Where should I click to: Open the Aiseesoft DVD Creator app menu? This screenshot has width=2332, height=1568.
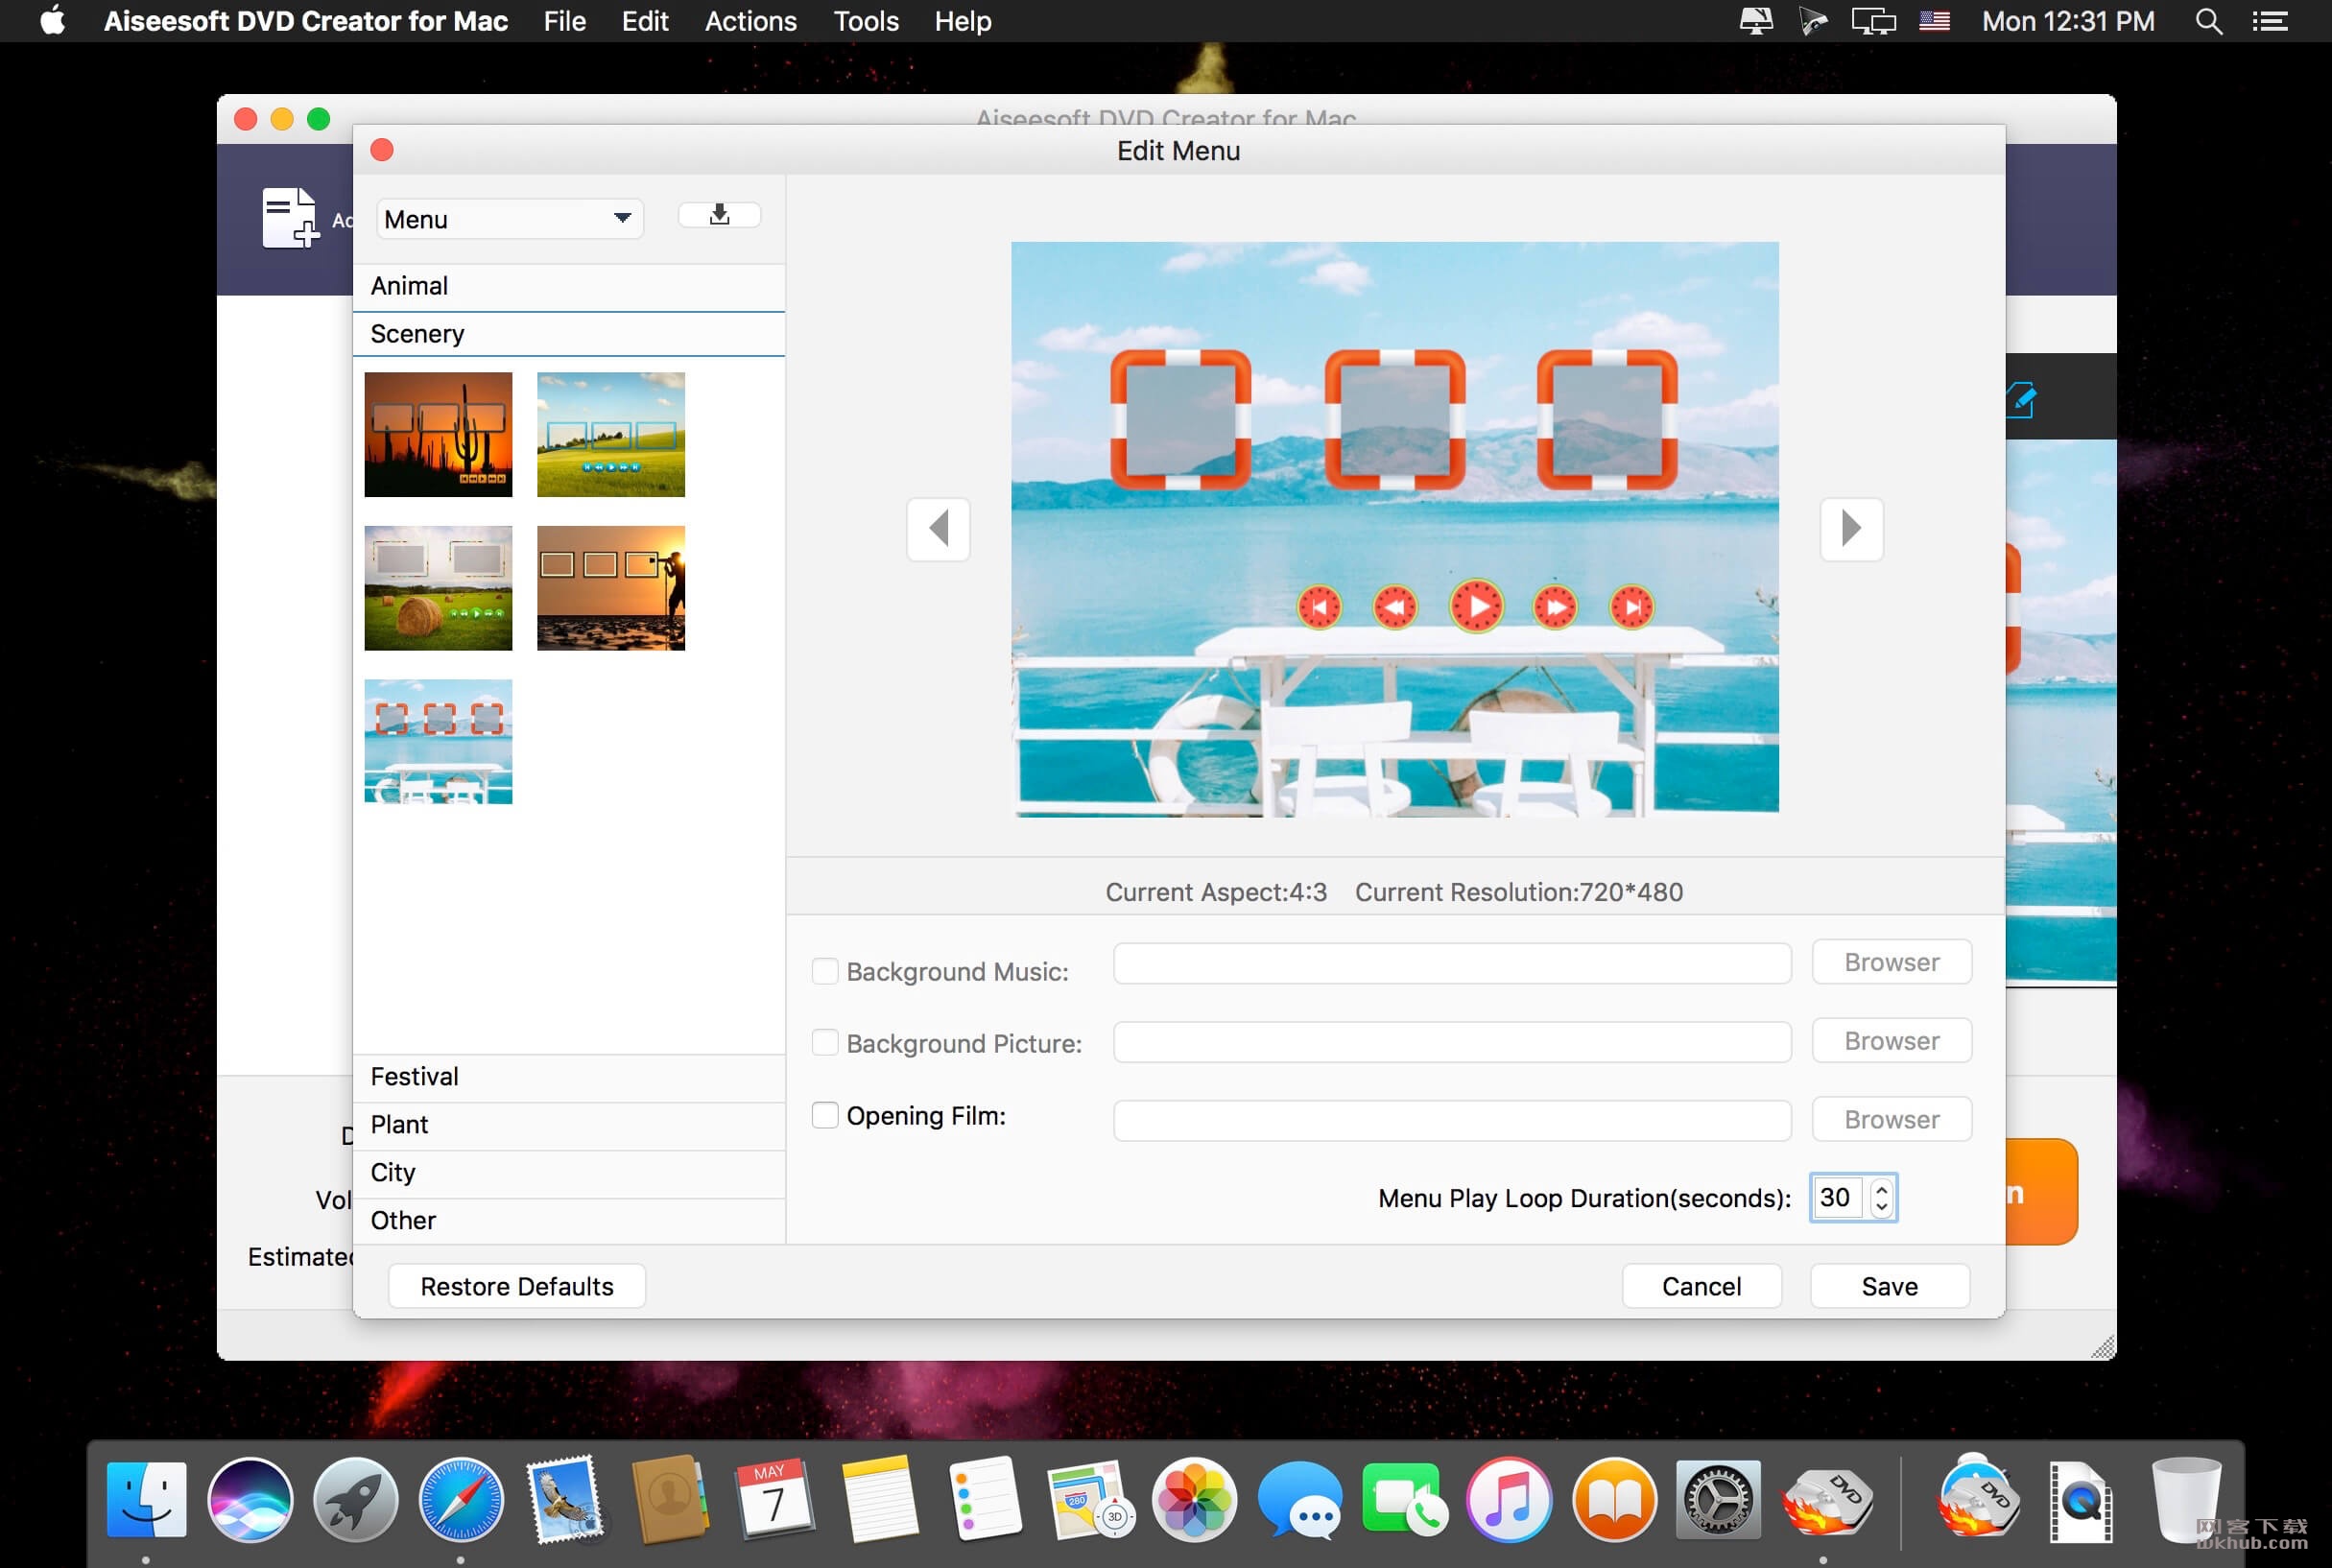[x=306, y=21]
